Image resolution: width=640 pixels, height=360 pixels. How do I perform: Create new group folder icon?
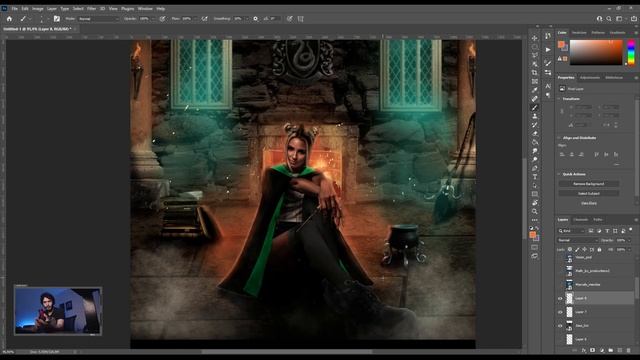pos(611,350)
